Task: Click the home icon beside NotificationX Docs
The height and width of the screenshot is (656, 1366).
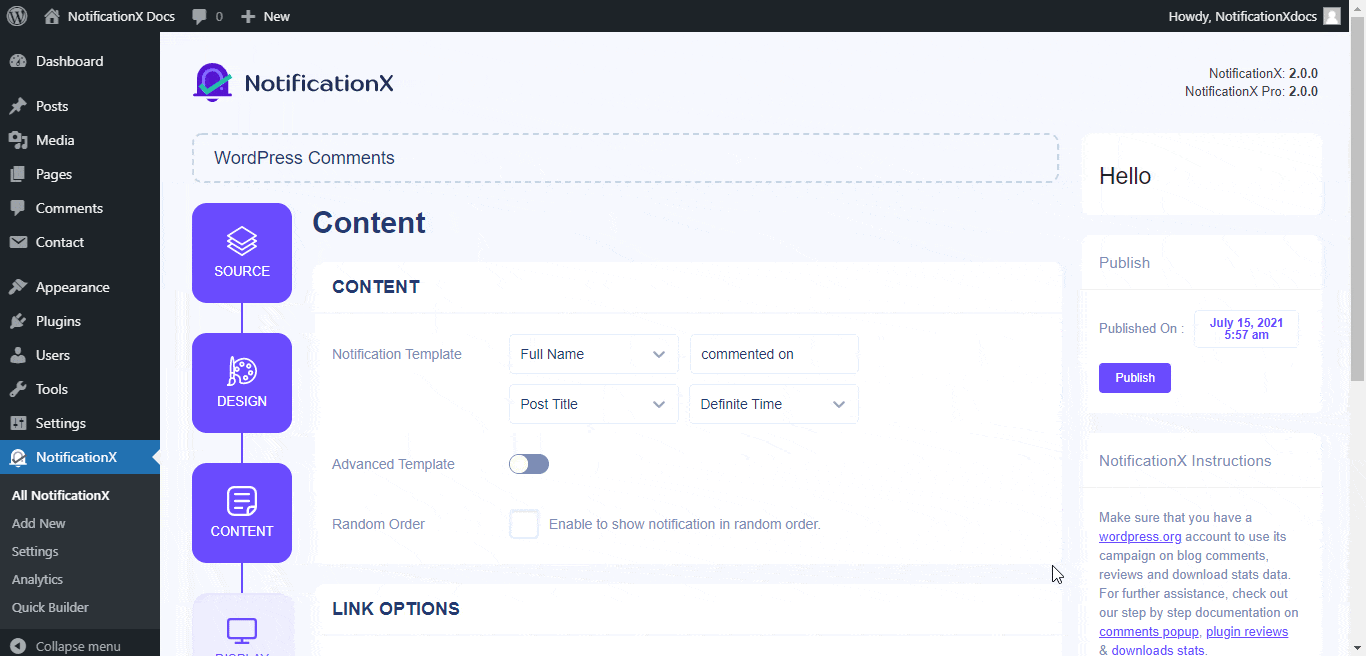Action: (x=52, y=16)
